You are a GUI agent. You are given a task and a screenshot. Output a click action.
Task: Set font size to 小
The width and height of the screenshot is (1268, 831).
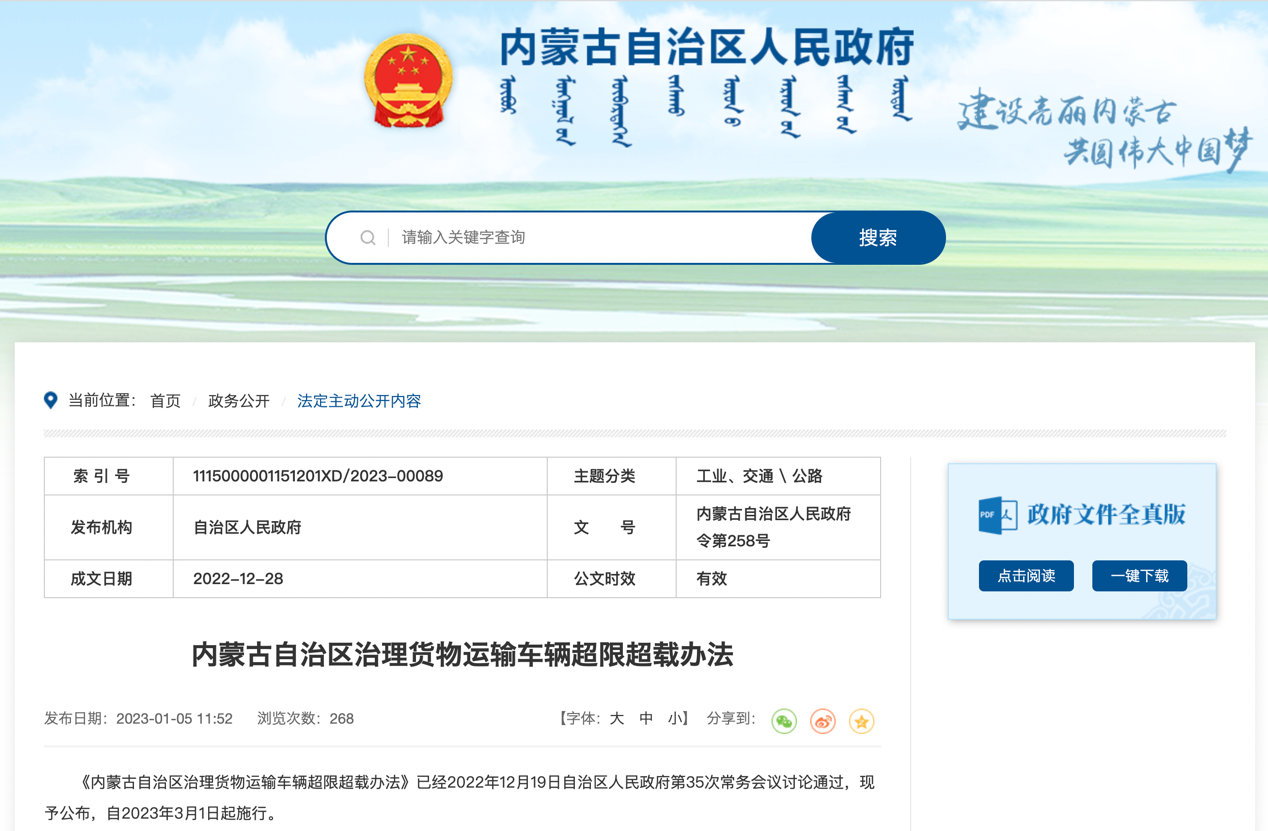pyautogui.click(x=675, y=719)
